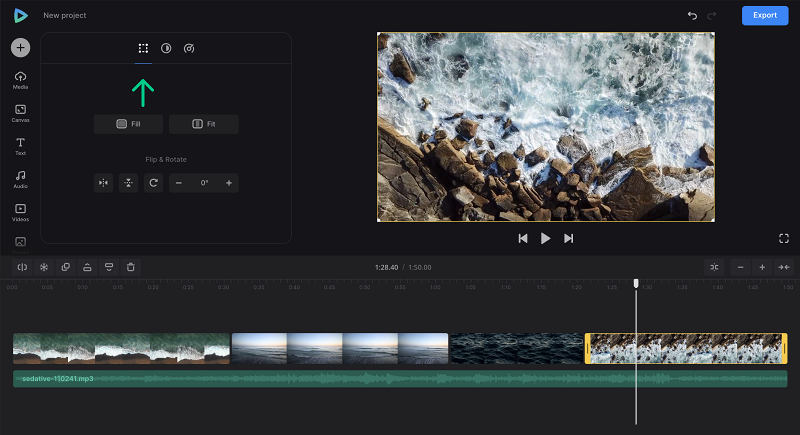The width and height of the screenshot is (800, 435).
Task: Open the Images library in sidebar
Action: (x=20, y=244)
